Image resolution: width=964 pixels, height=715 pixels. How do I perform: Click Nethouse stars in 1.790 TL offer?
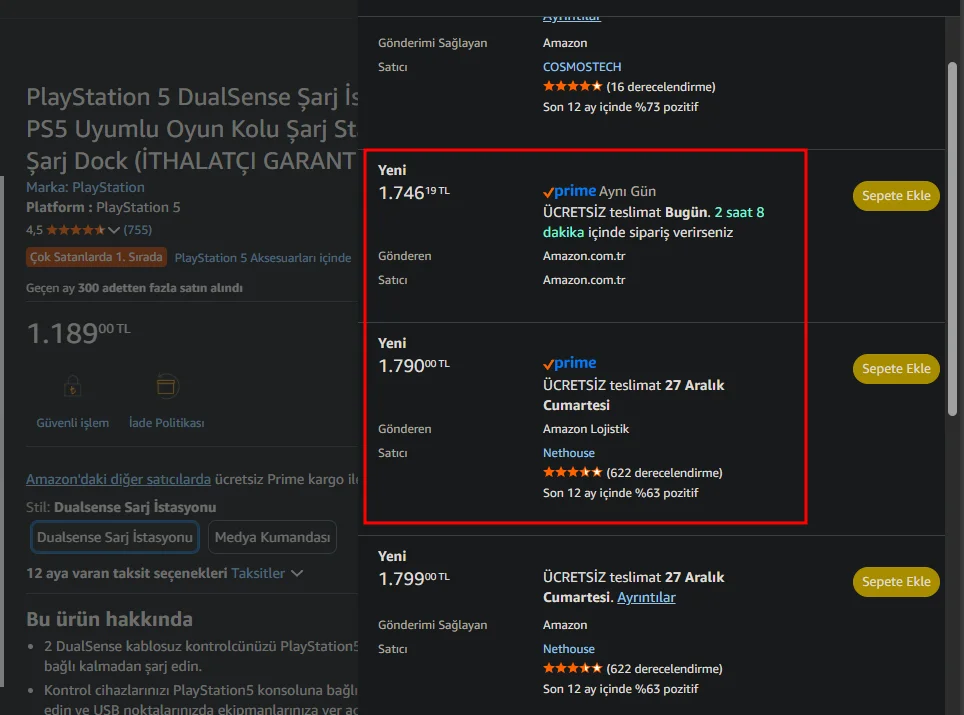pyautogui.click(x=572, y=473)
